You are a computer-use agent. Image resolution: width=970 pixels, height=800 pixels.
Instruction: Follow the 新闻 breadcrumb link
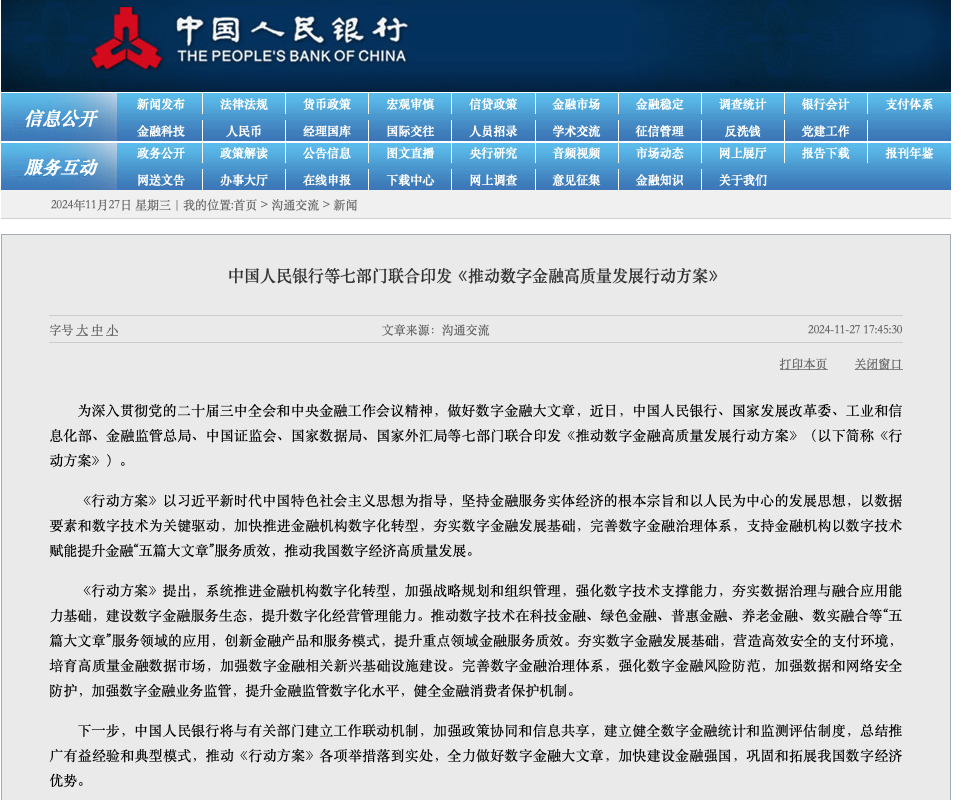[345, 205]
